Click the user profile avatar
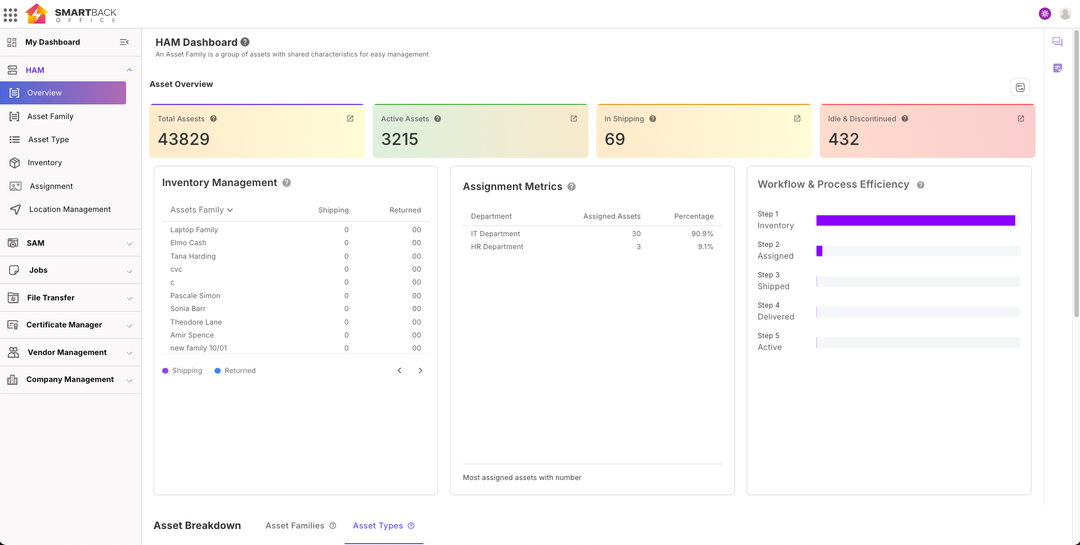 pyautogui.click(x=1065, y=14)
